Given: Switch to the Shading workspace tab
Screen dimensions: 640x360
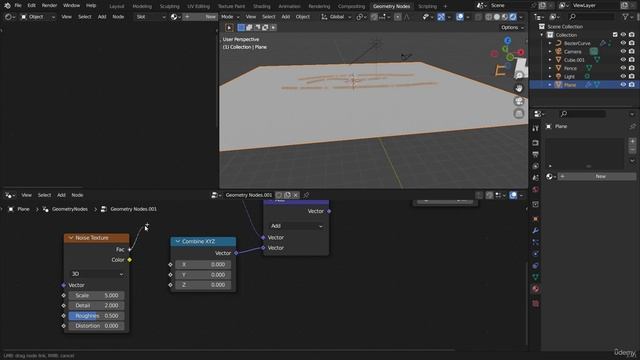Looking at the screenshot, I should tap(262, 6).
